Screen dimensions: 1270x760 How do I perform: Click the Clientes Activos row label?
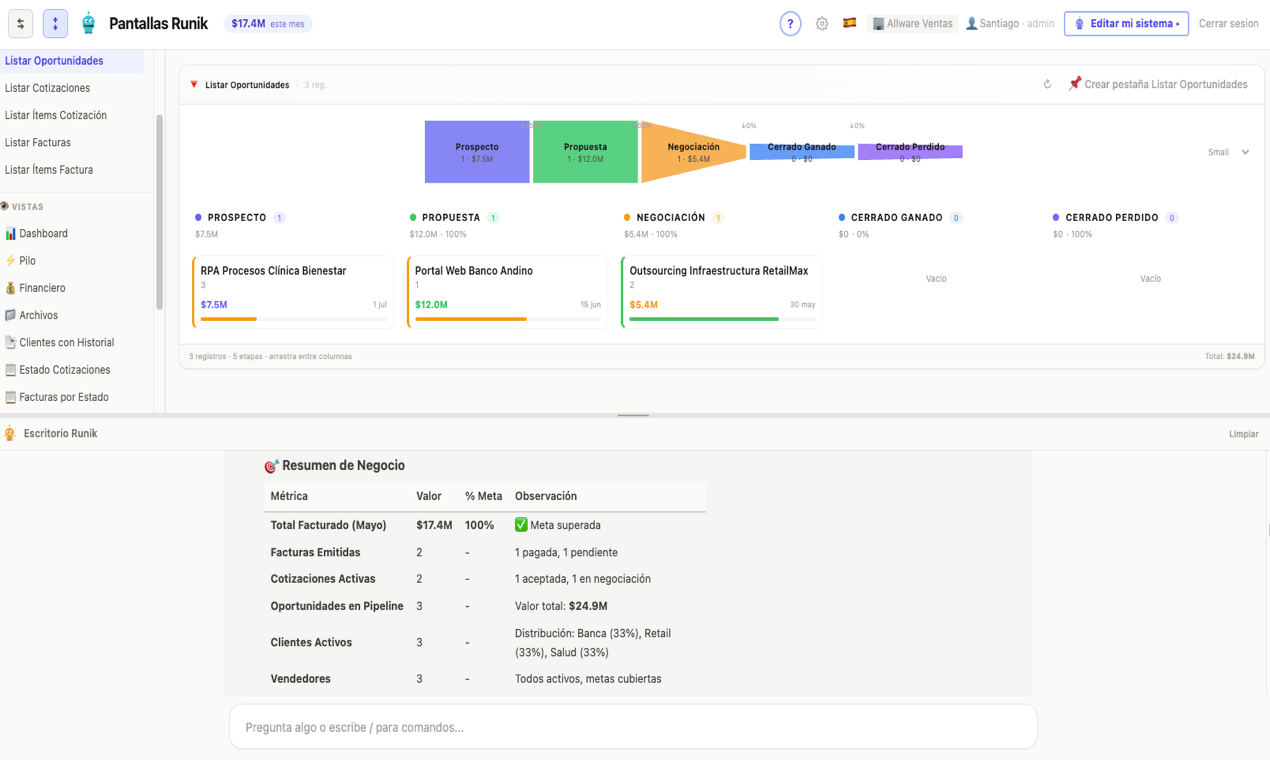click(311, 643)
